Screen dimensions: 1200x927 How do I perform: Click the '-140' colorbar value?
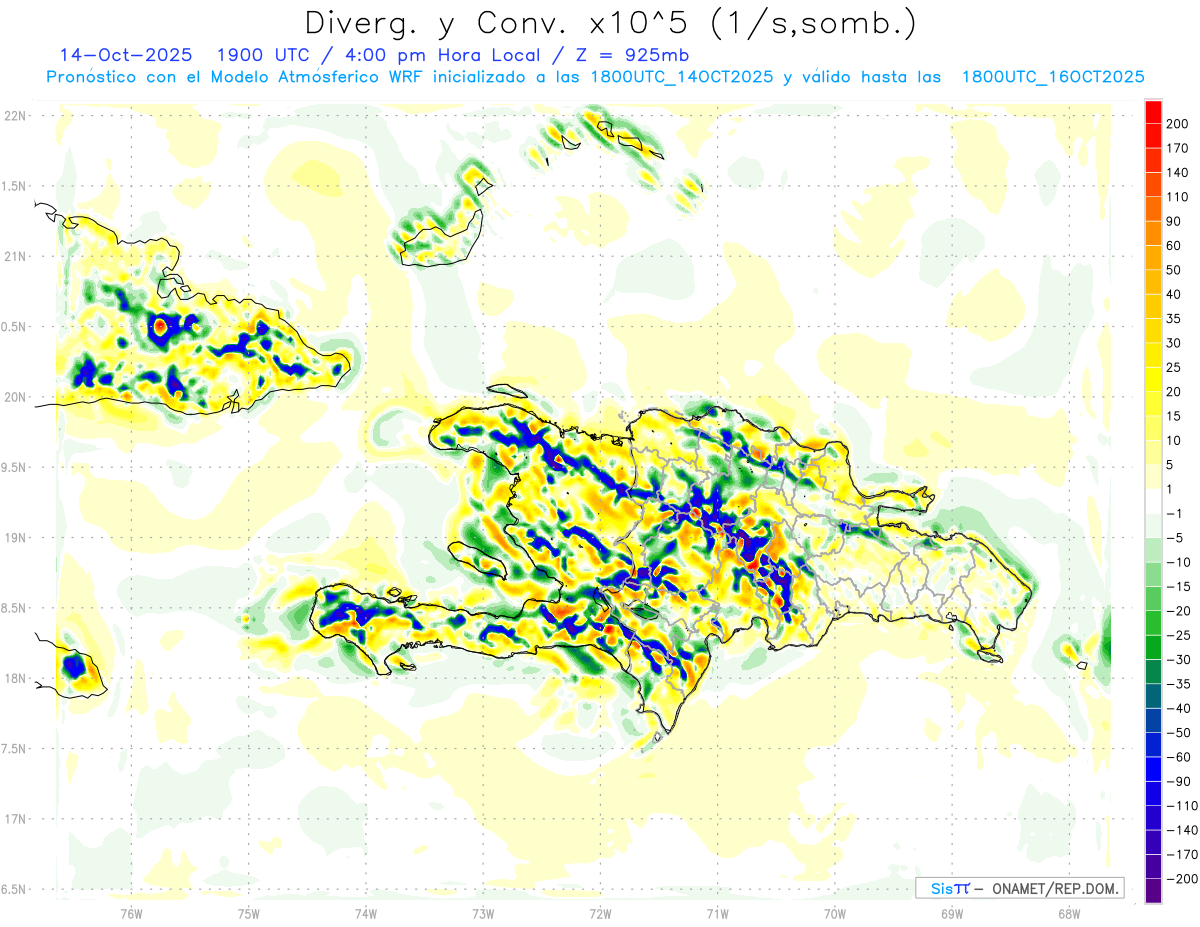point(1181,830)
